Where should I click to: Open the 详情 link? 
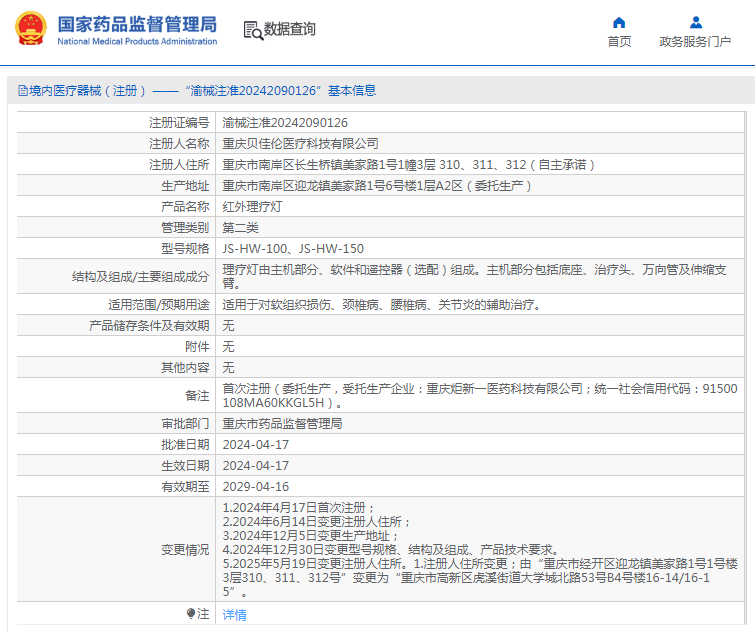(x=234, y=615)
